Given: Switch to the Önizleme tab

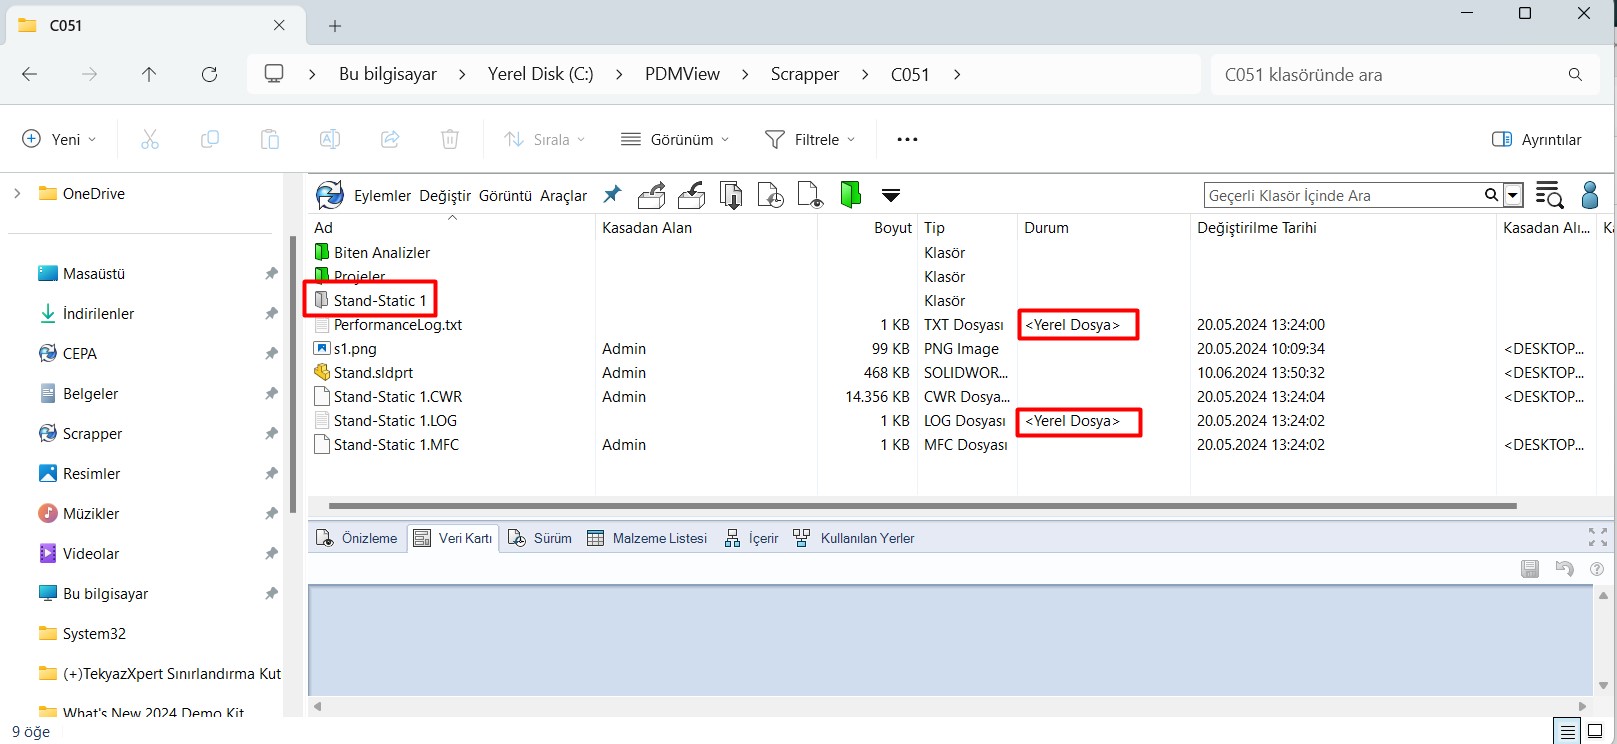Looking at the screenshot, I should pyautogui.click(x=357, y=538).
